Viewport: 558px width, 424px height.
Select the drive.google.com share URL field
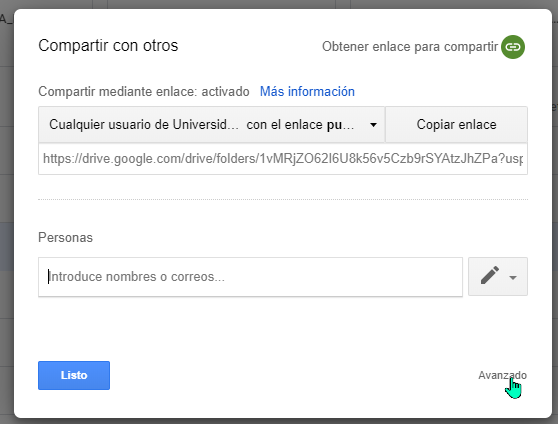click(283, 159)
